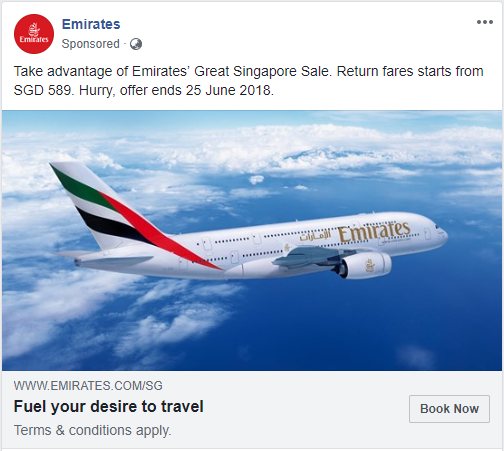Click the Emirates emblem on the jet engine
Image resolution: width=504 pixels, height=451 pixels.
(369, 265)
